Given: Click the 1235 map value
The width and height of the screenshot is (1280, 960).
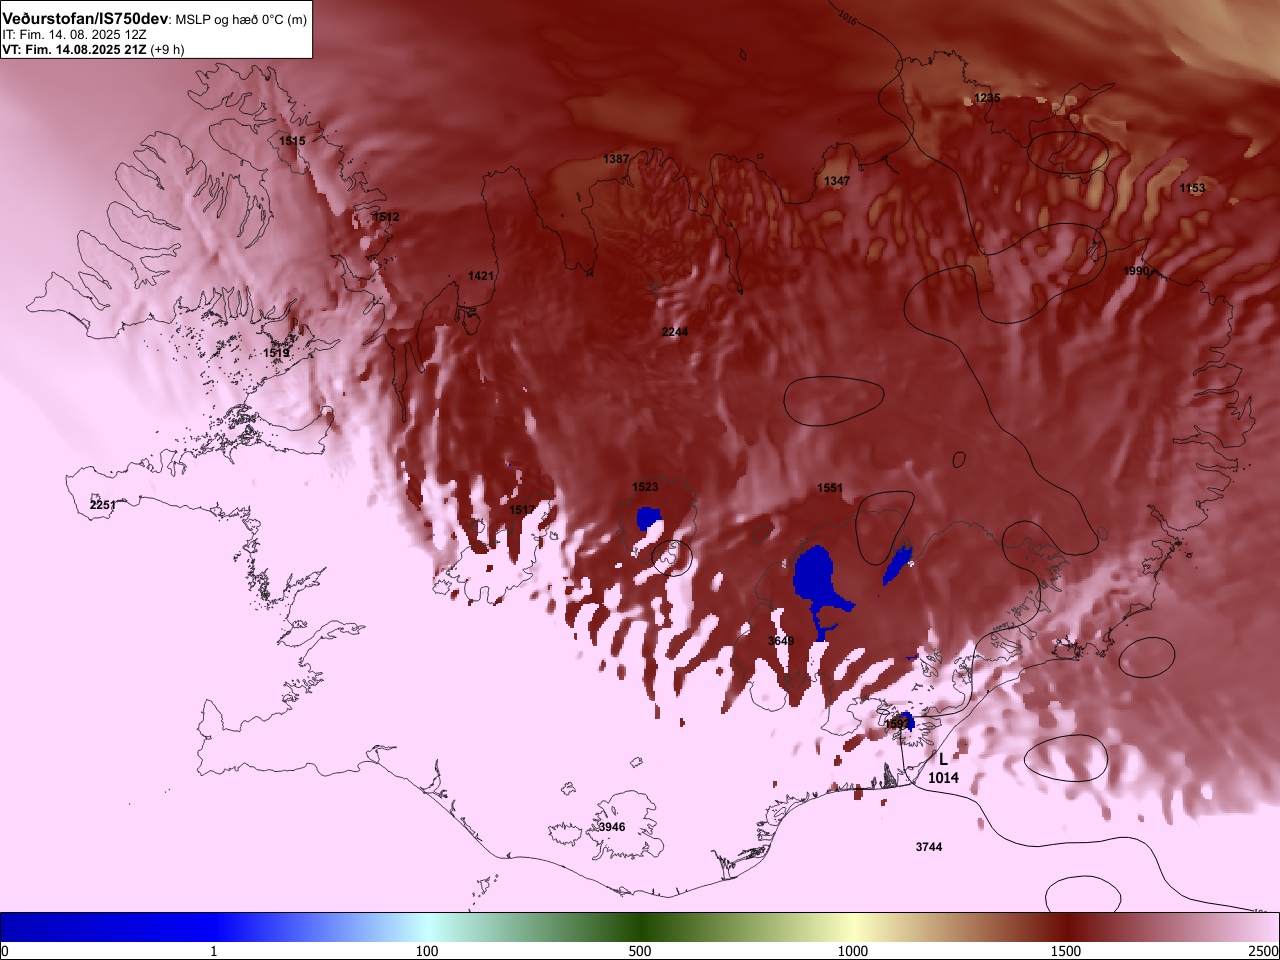Looking at the screenshot, I should (x=987, y=98).
